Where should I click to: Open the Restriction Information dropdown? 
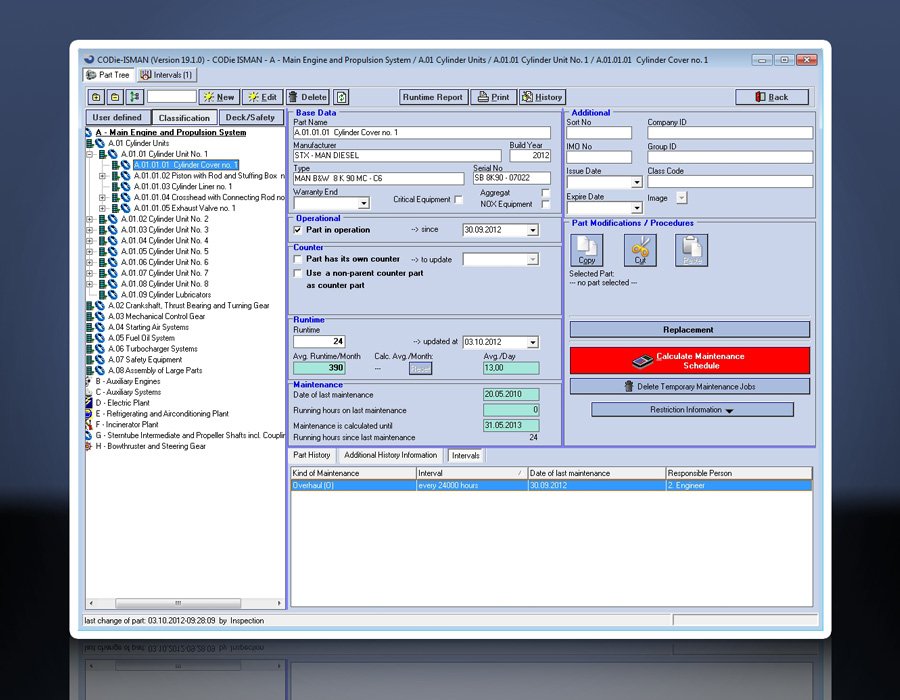tap(692, 410)
